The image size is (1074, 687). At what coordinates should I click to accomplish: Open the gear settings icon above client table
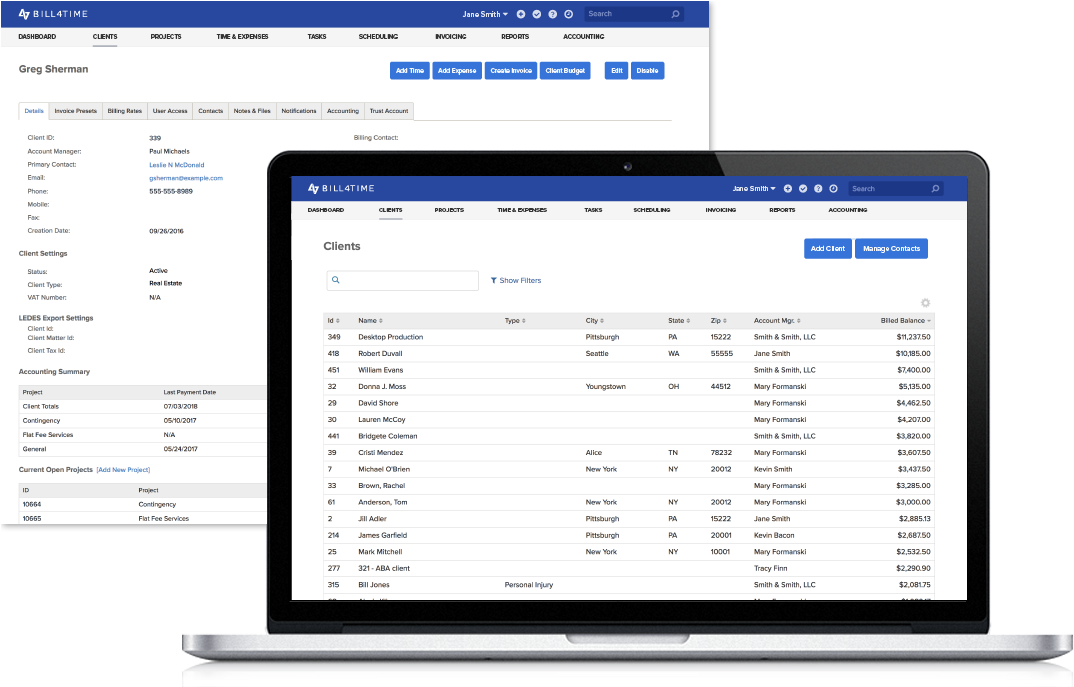click(x=925, y=302)
